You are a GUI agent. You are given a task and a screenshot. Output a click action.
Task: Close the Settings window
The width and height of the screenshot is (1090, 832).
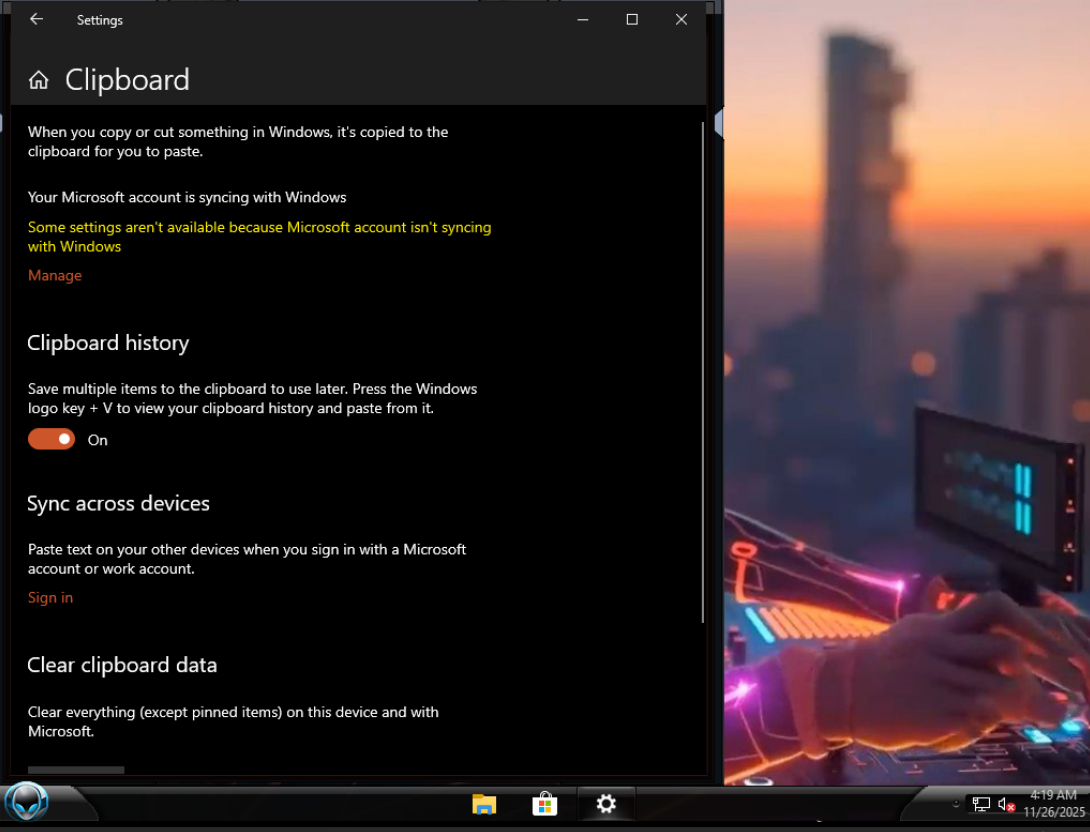pyautogui.click(x=681, y=19)
